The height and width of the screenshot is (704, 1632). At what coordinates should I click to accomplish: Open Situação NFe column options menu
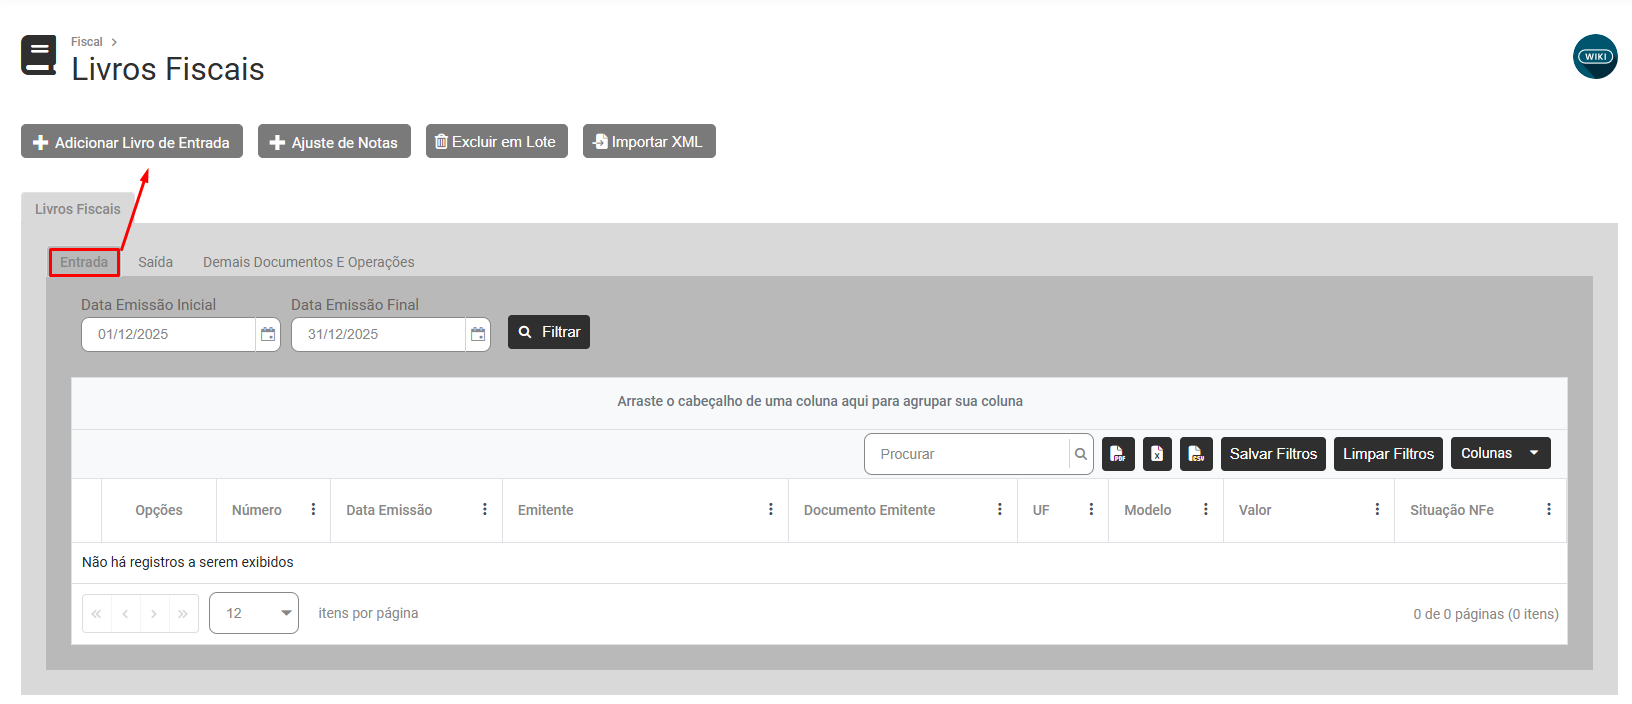(x=1549, y=510)
